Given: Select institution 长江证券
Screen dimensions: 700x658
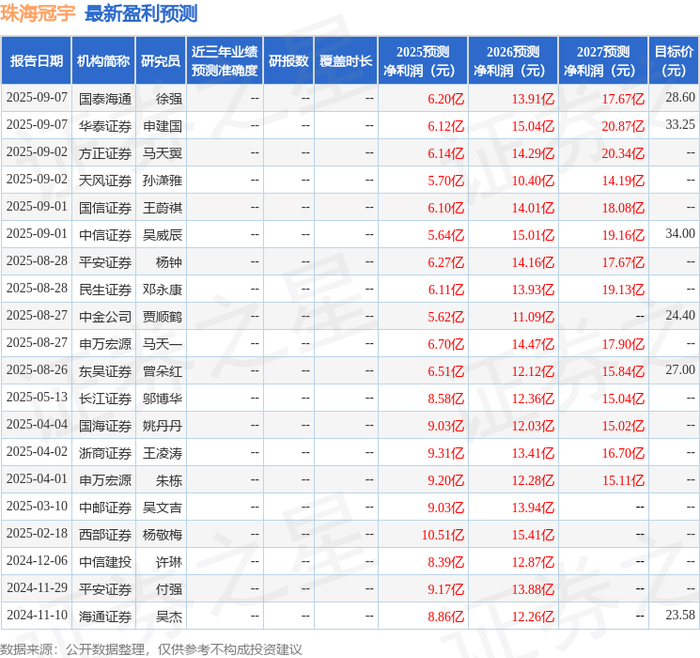Looking at the screenshot, I should click(105, 398).
